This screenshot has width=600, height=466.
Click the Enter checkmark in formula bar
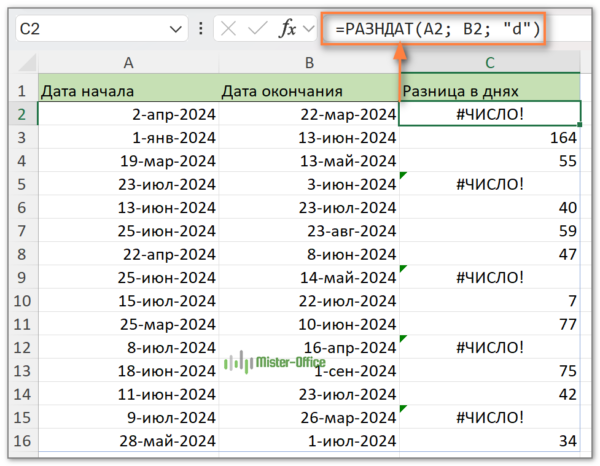tap(257, 29)
